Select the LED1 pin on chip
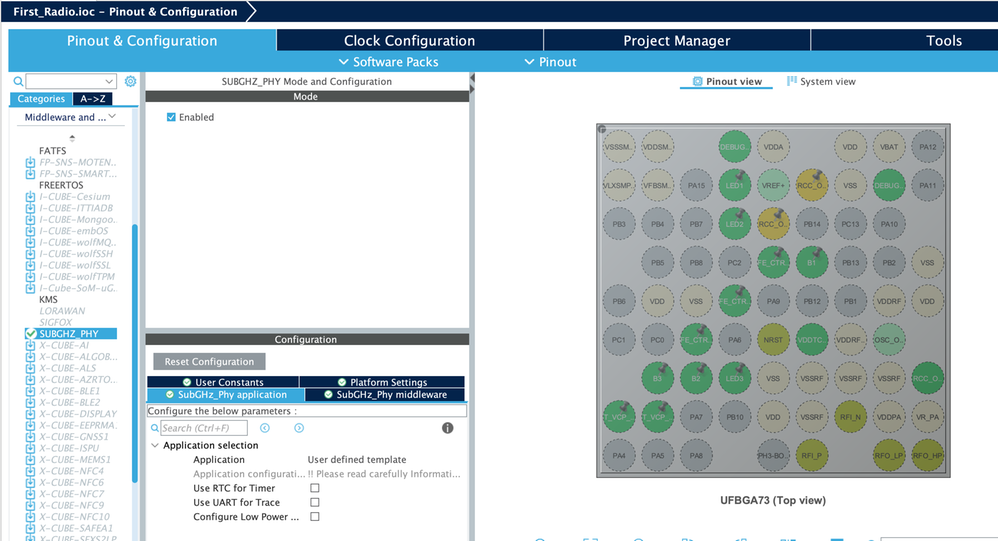Image resolution: width=998 pixels, height=541 pixels. (734, 185)
